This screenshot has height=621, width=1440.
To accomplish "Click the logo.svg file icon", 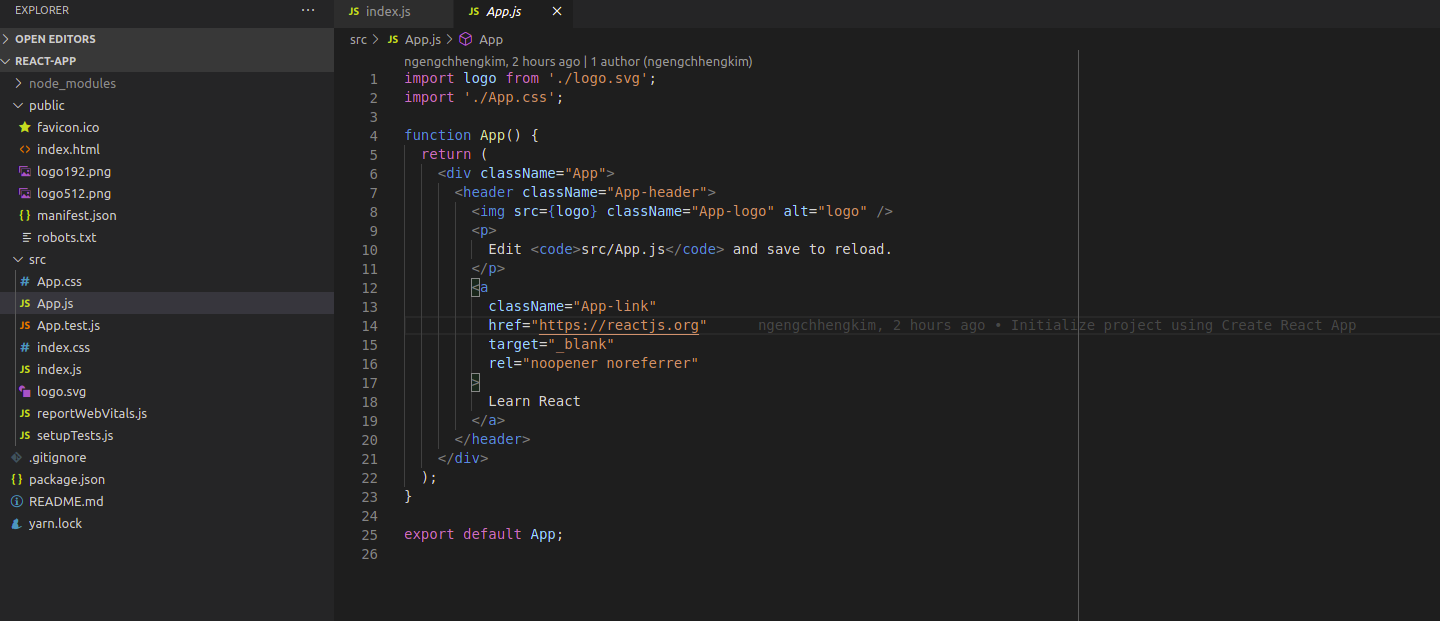I will [x=27, y=391].
